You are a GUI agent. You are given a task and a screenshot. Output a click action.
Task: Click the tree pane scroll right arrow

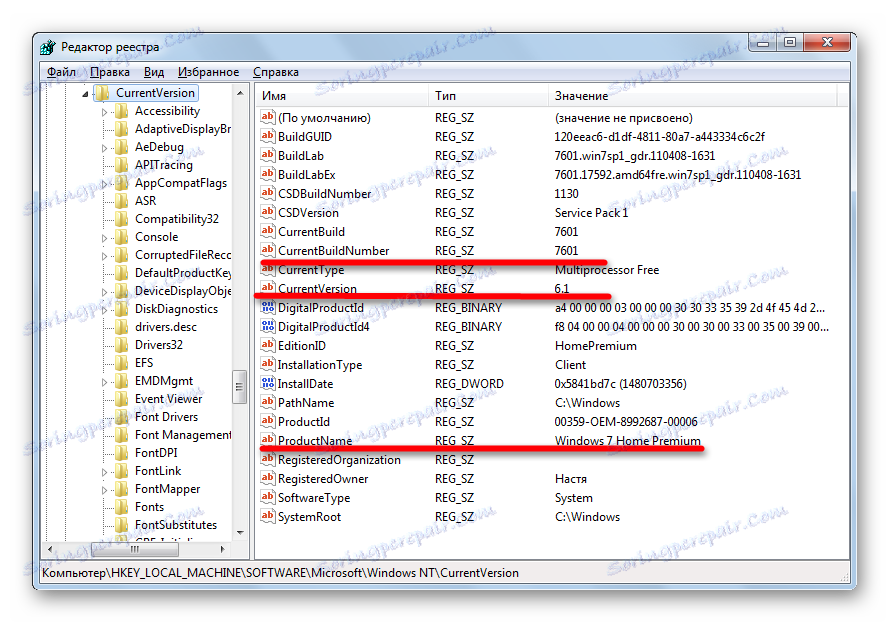coord(222,549)
